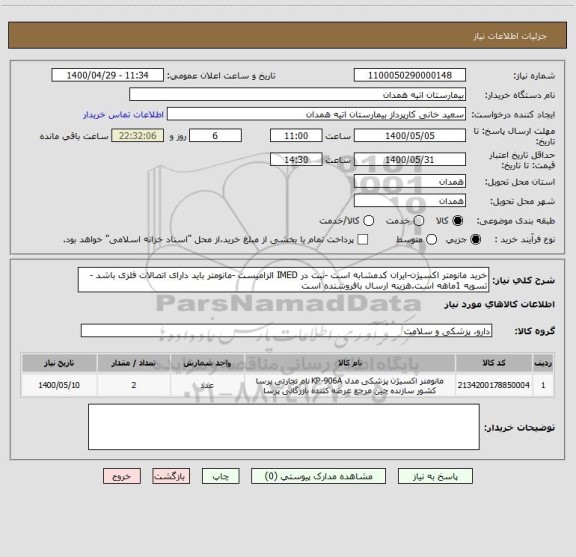Click the delivery province field همدان
The height and width of the screenshot is (557, 576).
tap(410, 182)
